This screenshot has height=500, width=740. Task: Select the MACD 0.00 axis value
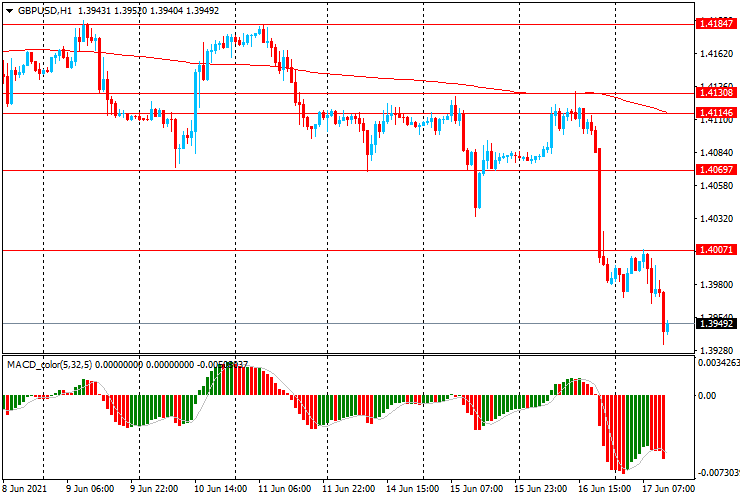tap(707, 396)
